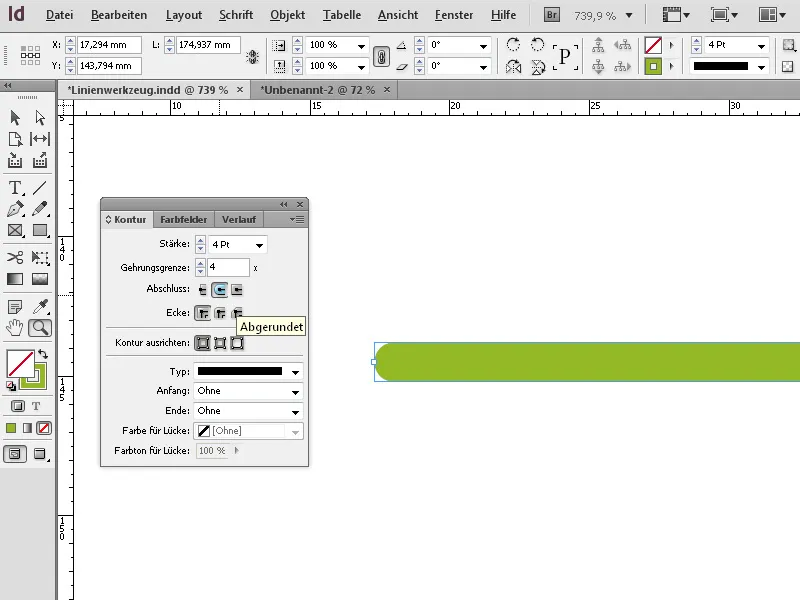
Task: Open the zoom level 739,9 % dropdown
Action: click(x=629, y=15)
